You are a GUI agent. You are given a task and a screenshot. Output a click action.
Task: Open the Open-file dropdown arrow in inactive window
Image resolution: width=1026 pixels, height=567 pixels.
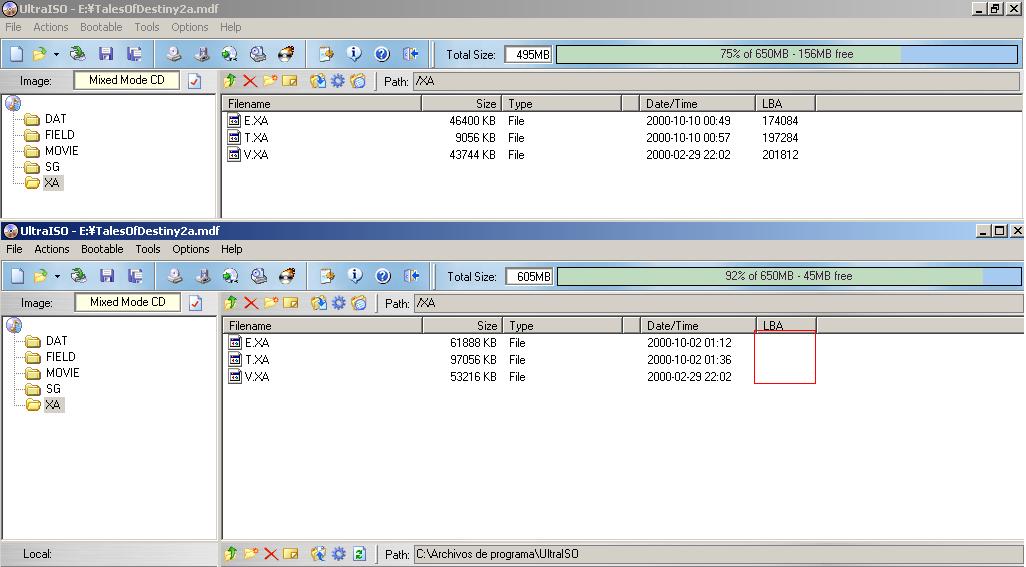(x=56, y=54)
